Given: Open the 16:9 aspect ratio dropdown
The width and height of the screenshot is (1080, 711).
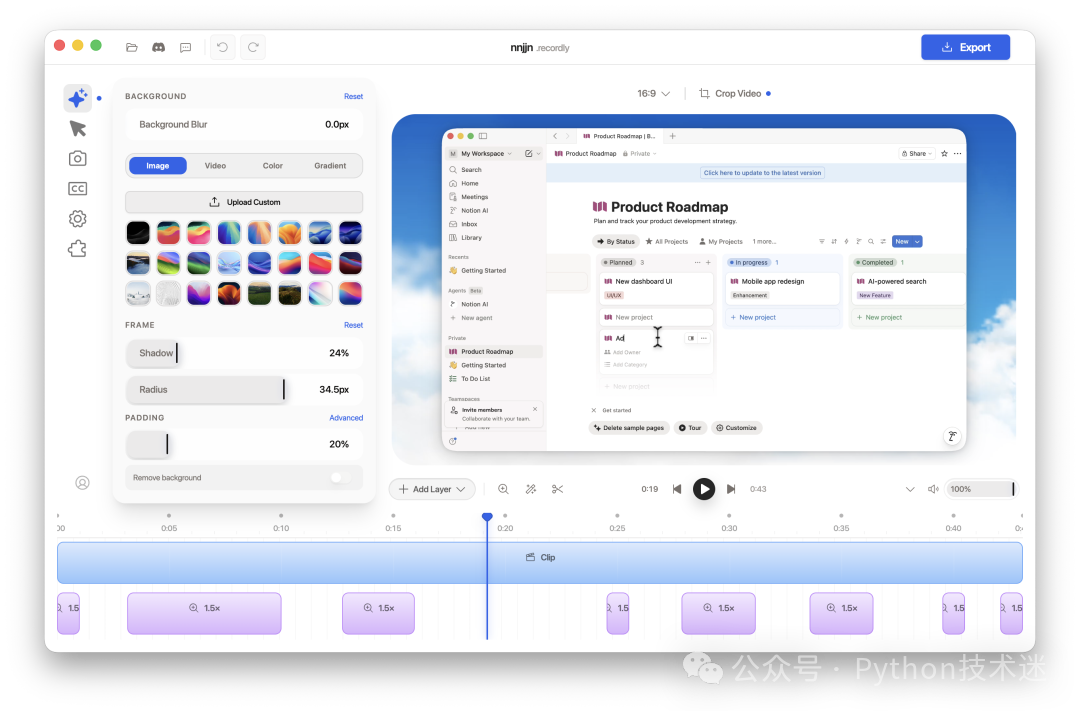Looking at the screenshot, I should [x=653, y=94].
